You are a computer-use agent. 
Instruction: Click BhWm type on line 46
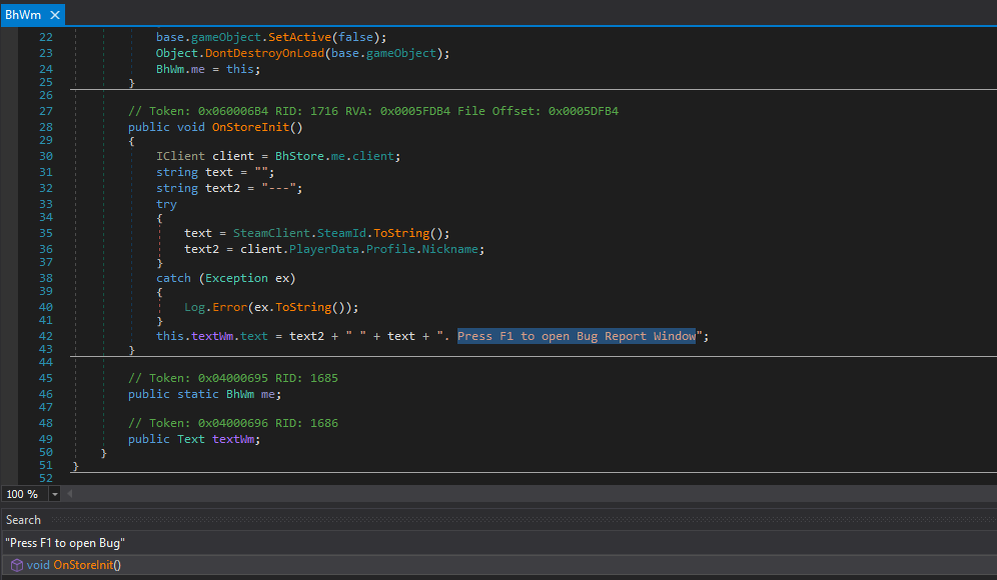click(x=240, y=394)
